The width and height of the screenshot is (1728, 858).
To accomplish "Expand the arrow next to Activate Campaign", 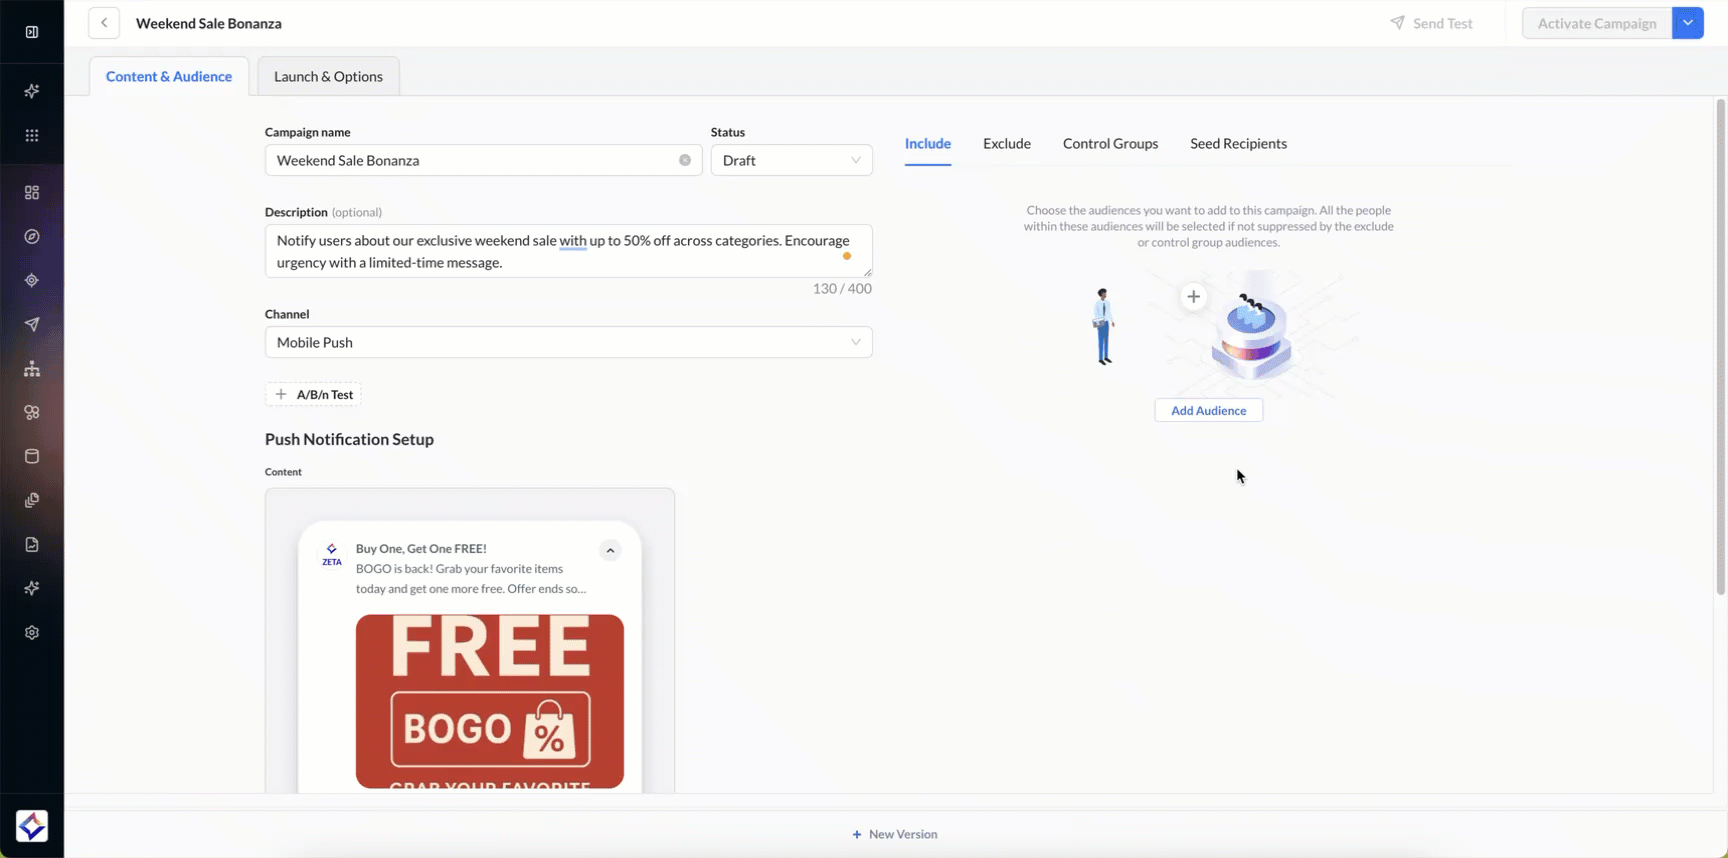I will coord(1688,23).
